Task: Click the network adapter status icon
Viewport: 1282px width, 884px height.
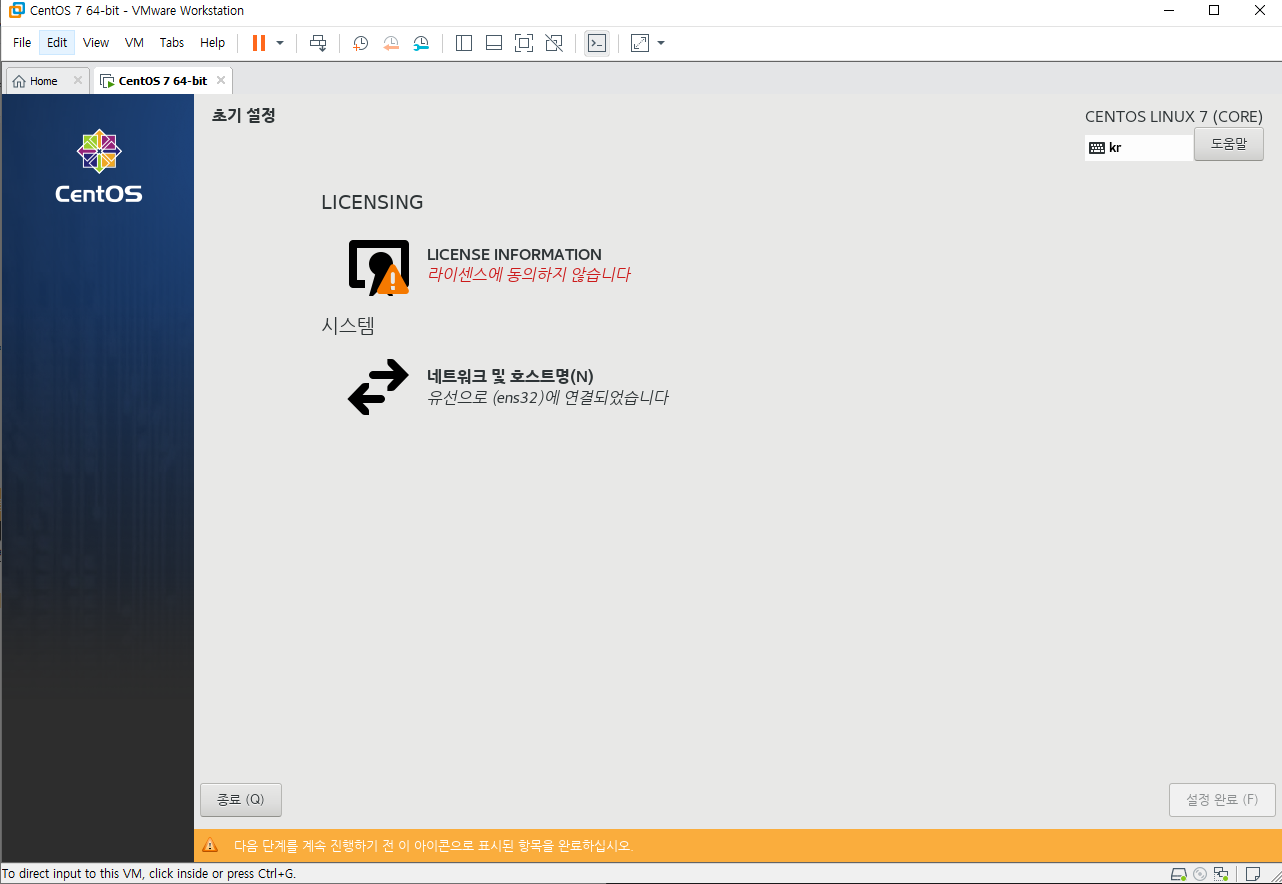Action: [1220, 874]
